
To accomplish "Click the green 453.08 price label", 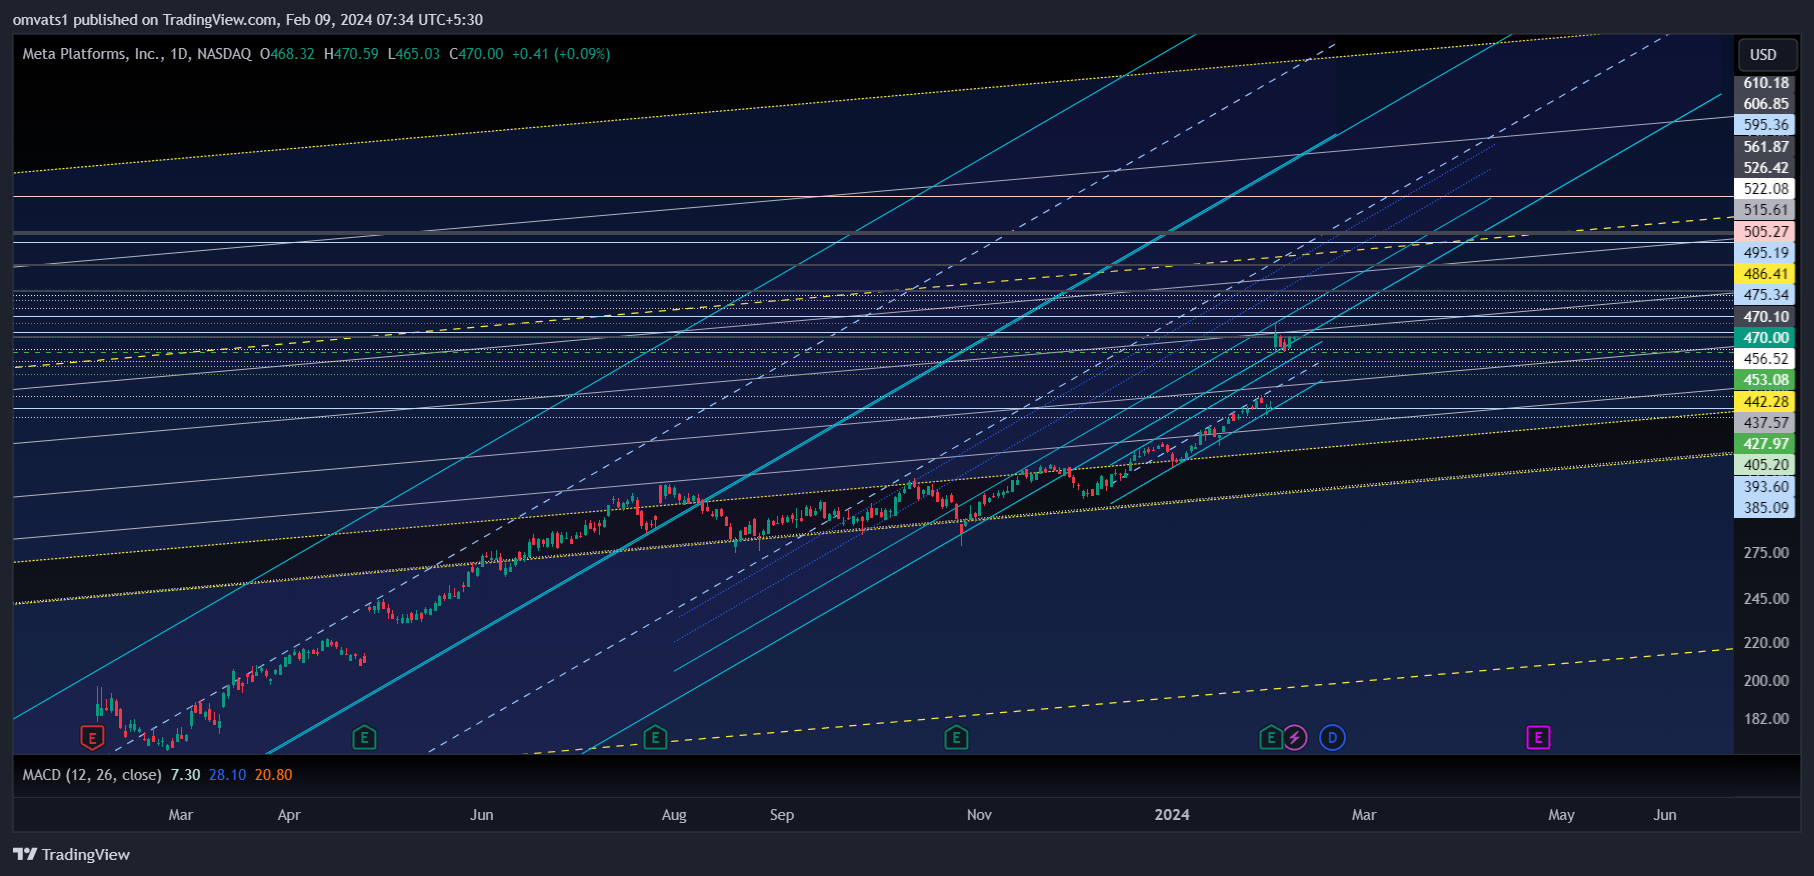I will (1766, 380).
